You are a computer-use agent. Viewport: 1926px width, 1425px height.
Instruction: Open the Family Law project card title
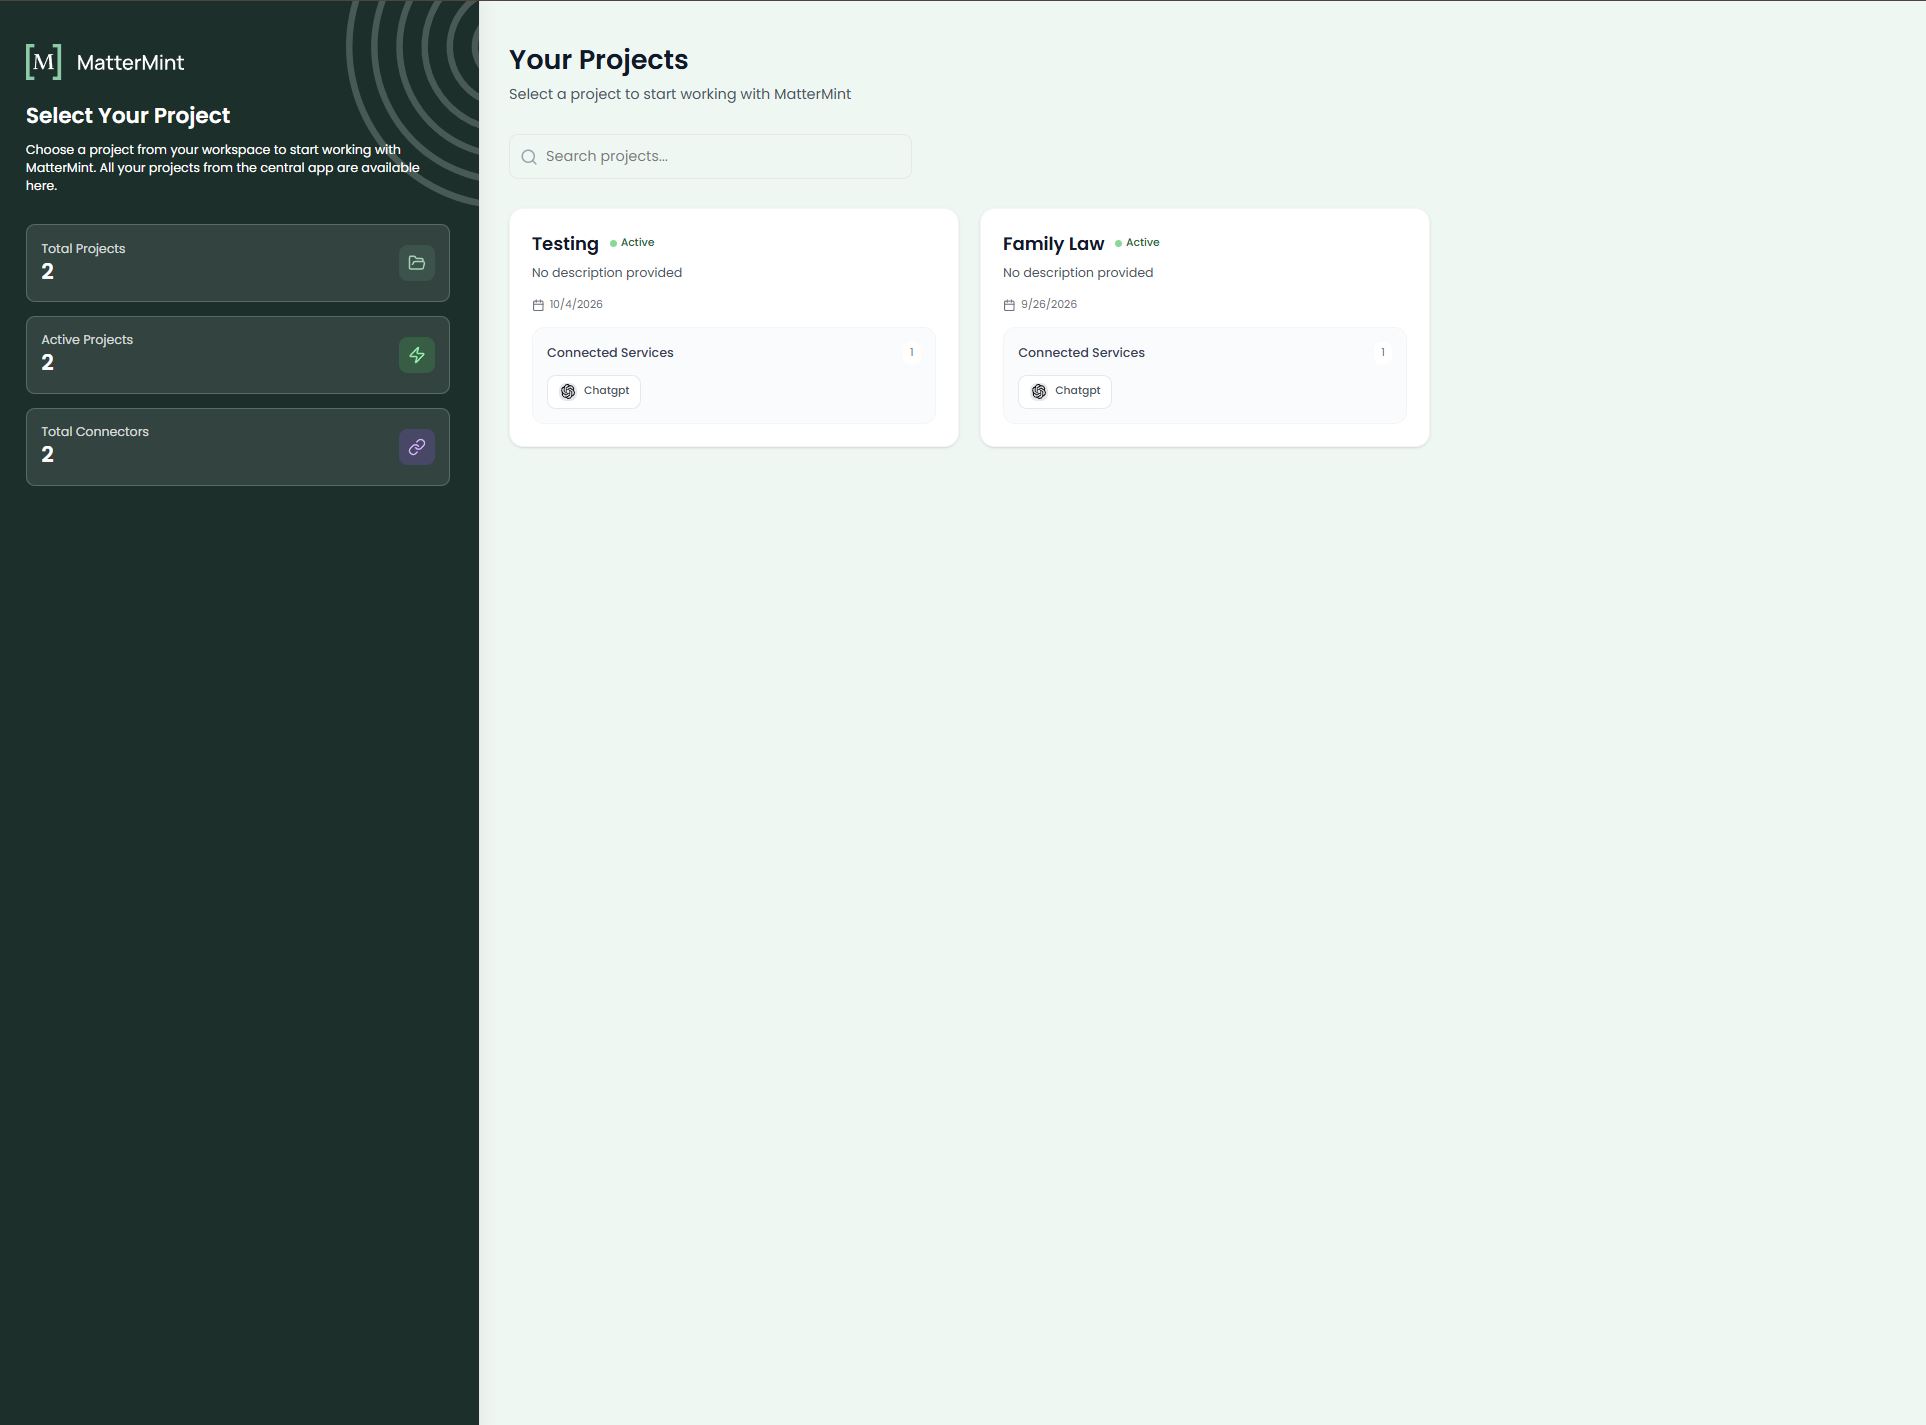pos(1053,244)
